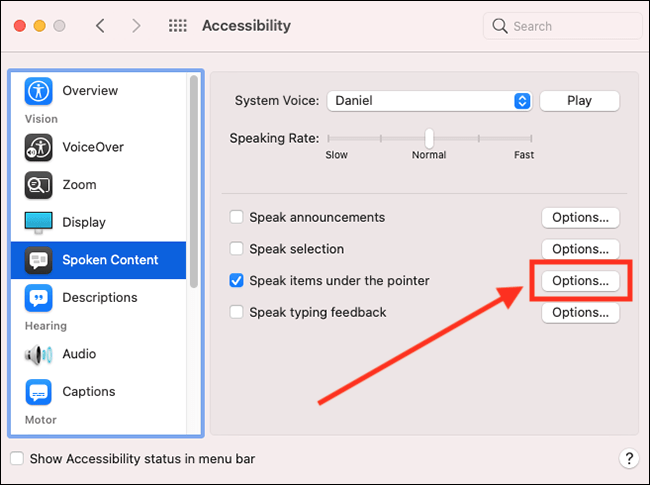Choose the Display monitor icon
Image resolution: width=650 pixels, height=485 pixels.
[x=39, y=222]
